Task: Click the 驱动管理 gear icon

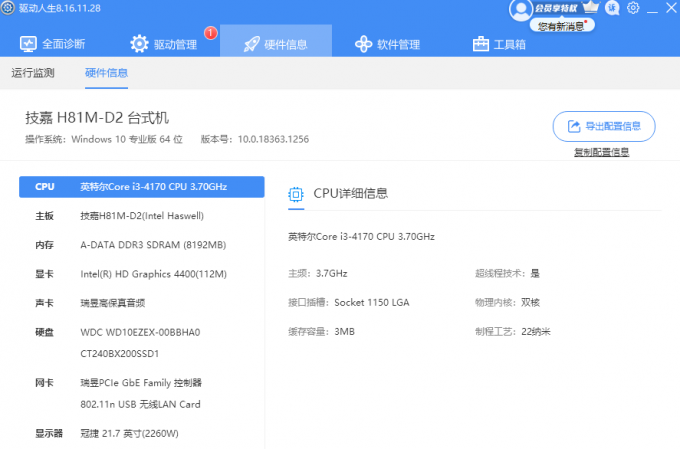Action: pyautogui.click(x=139, y=44)
